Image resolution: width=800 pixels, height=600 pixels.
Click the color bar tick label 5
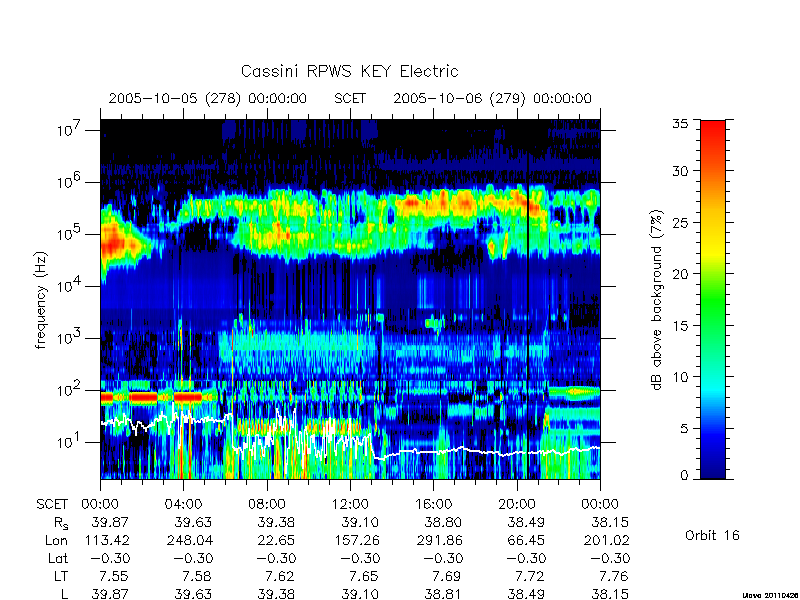(x=685, y=428)
